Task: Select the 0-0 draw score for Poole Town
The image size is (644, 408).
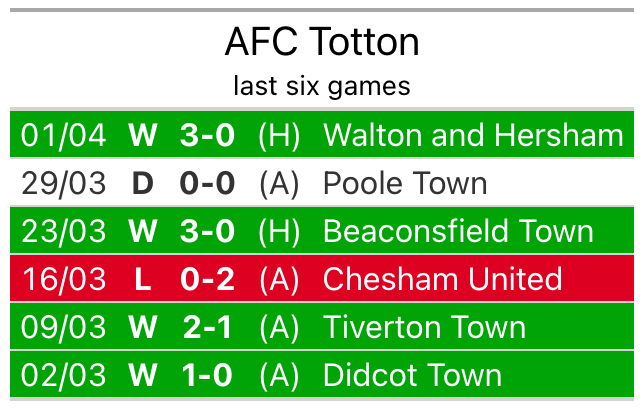Action: (x=207, y=183)
